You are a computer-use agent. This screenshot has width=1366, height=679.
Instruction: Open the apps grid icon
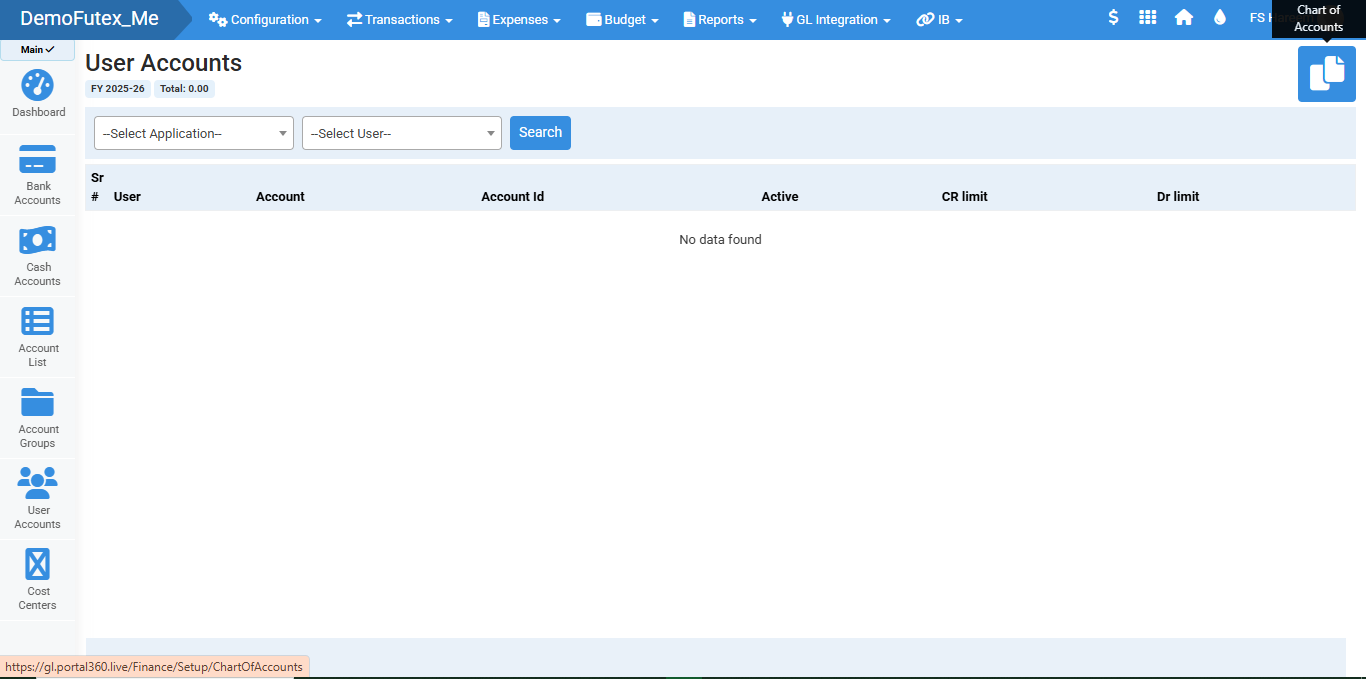(1148, 18)
